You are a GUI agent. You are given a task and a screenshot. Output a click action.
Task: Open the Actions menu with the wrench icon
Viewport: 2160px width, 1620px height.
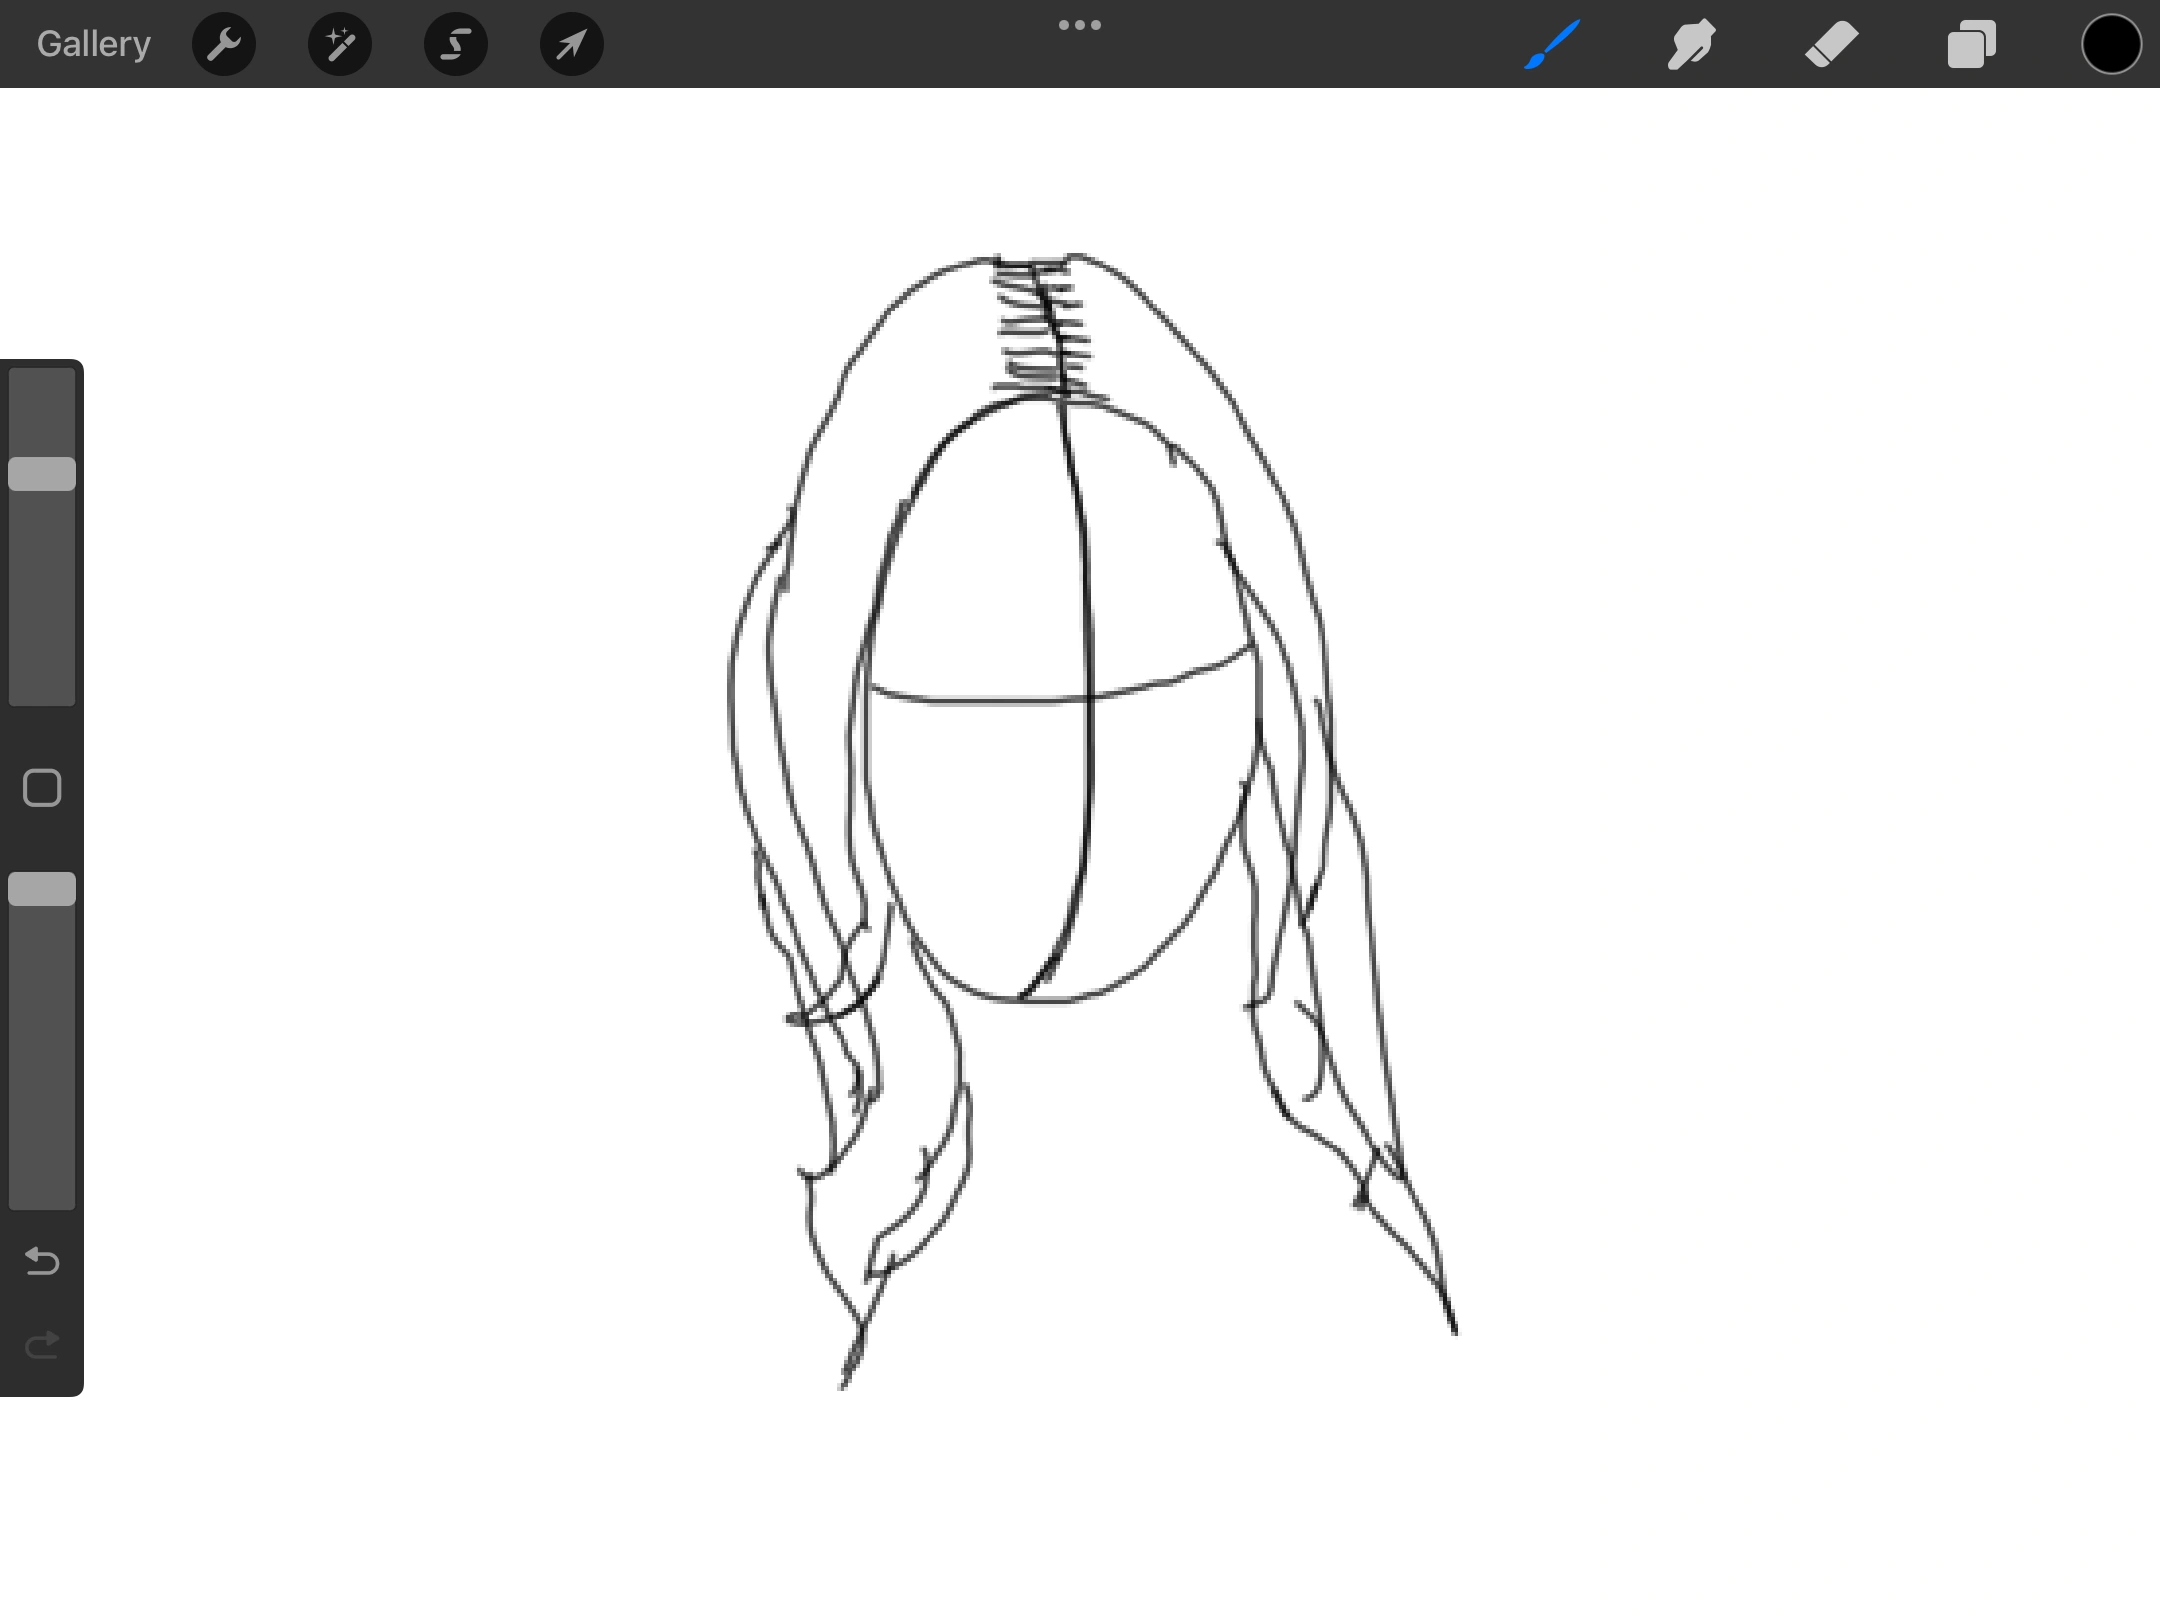(224, 43)
